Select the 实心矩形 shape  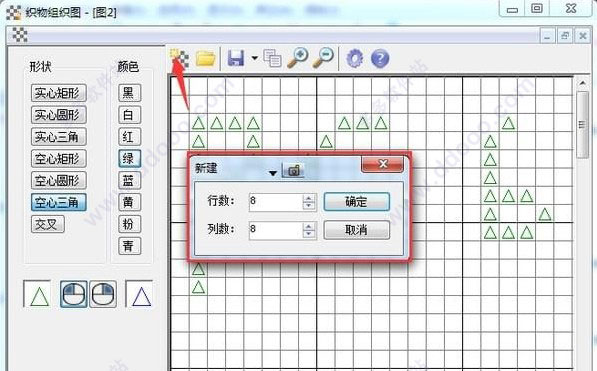(59, 93)
